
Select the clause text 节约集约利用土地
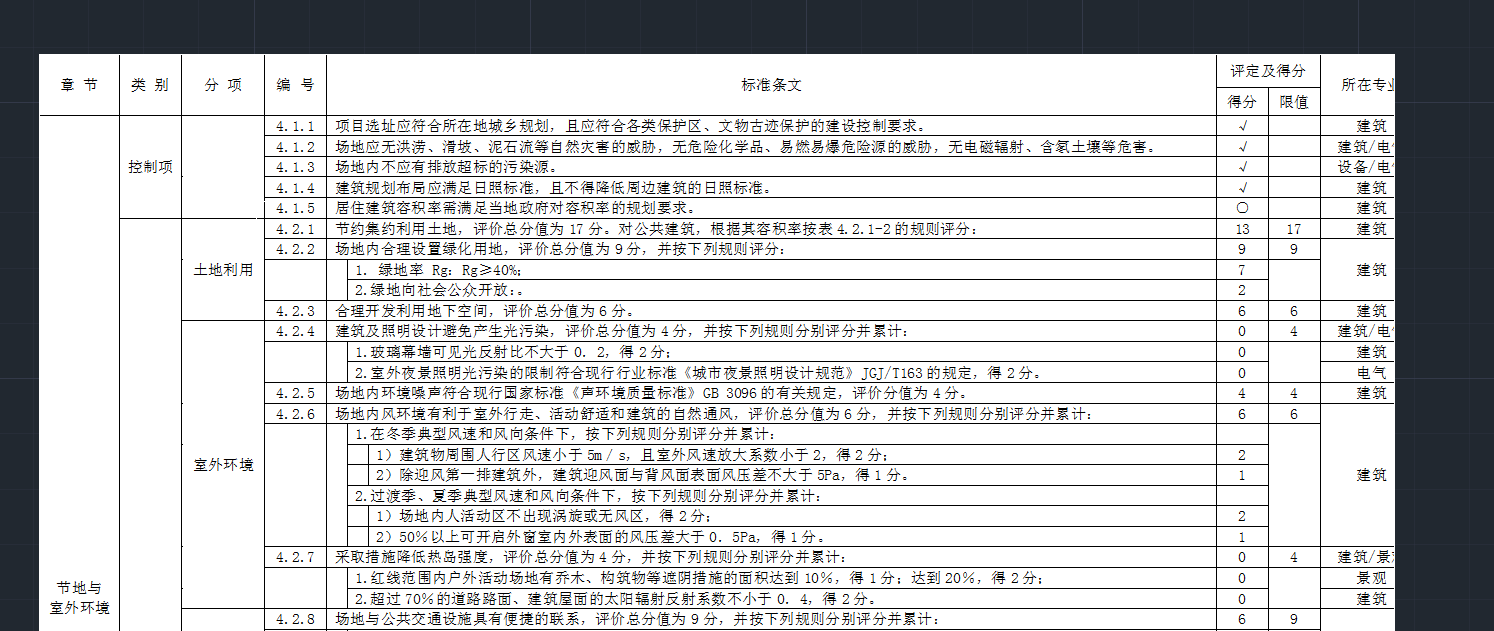point(656,229)
